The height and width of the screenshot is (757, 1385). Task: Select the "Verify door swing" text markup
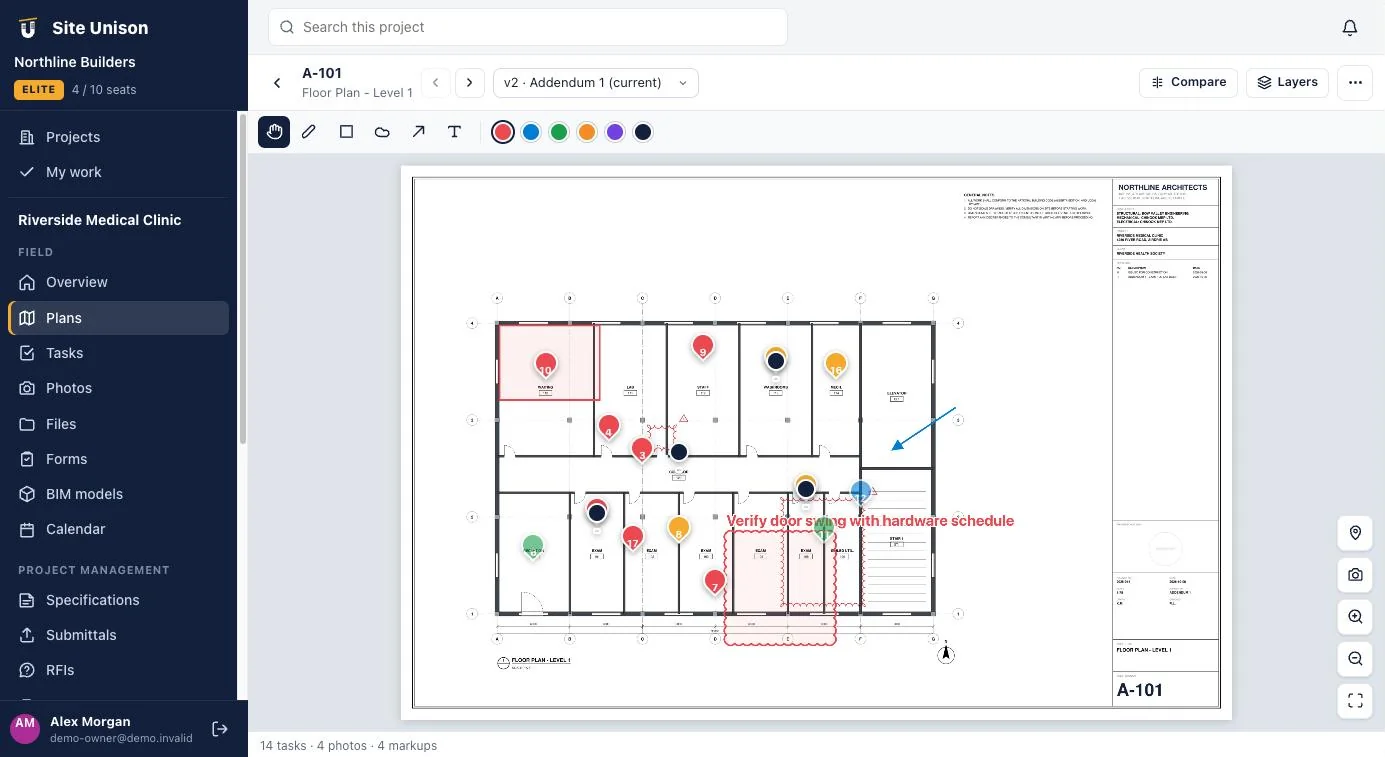[x=870, y=521]
